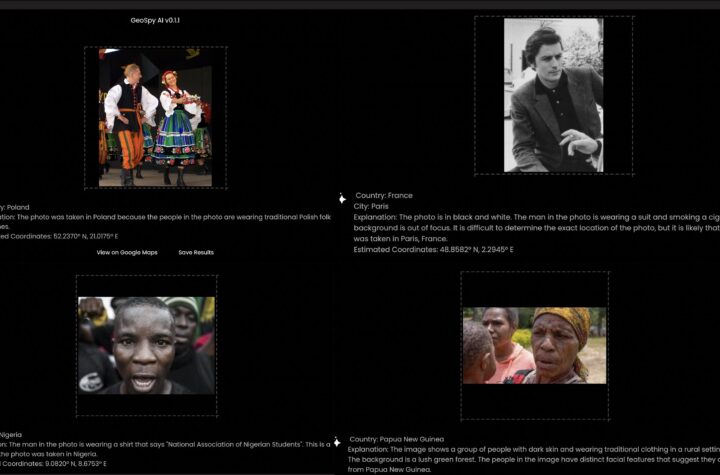Click the Papua New Guinea explanation paragraph
Viewport: 720px width, 475px height.
533,459
